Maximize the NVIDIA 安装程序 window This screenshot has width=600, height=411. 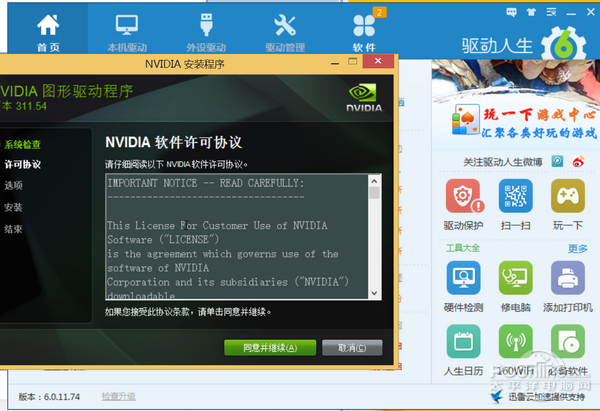352,61
